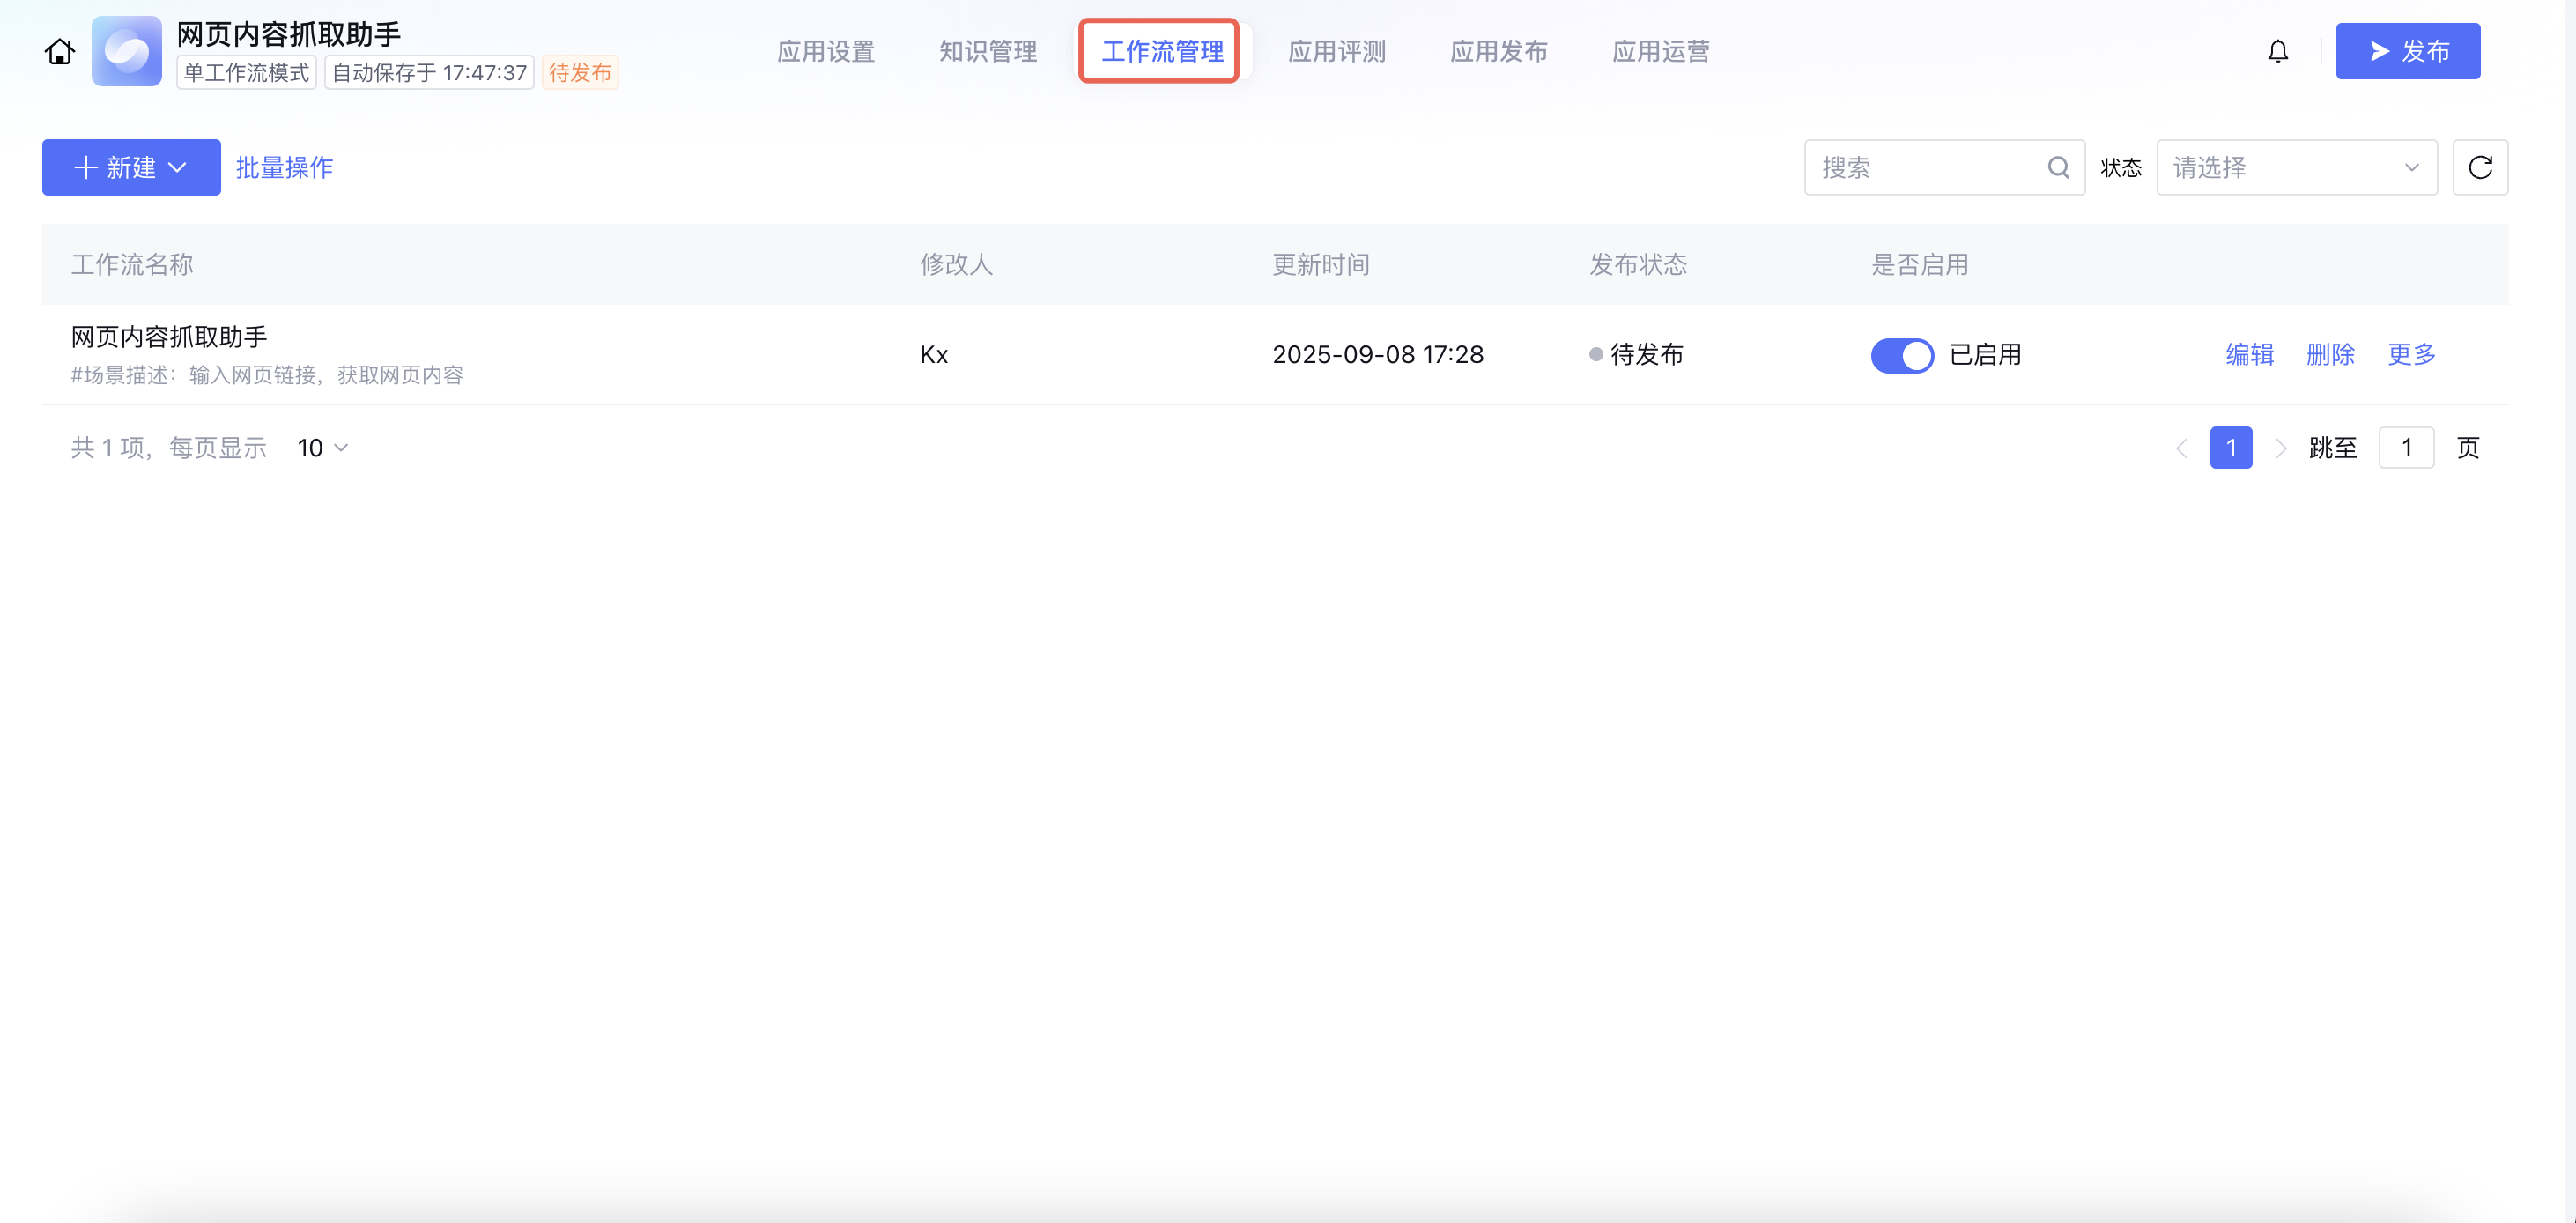The height and width of the screenshot is (1223, 2576).
Task: Click the refresh list icon
Action: [2480, 167]
